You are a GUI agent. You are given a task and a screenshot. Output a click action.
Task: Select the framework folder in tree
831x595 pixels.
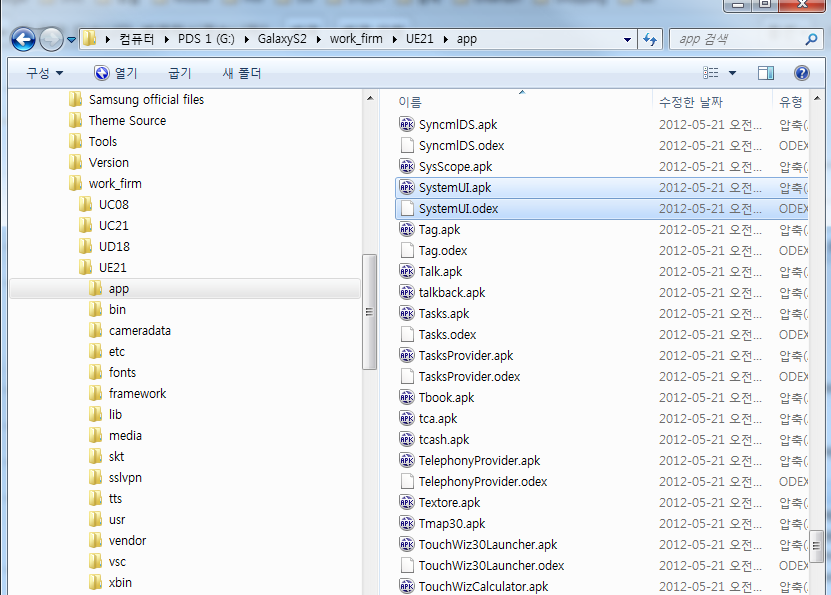pyautogui.click(x=137, y=393)
